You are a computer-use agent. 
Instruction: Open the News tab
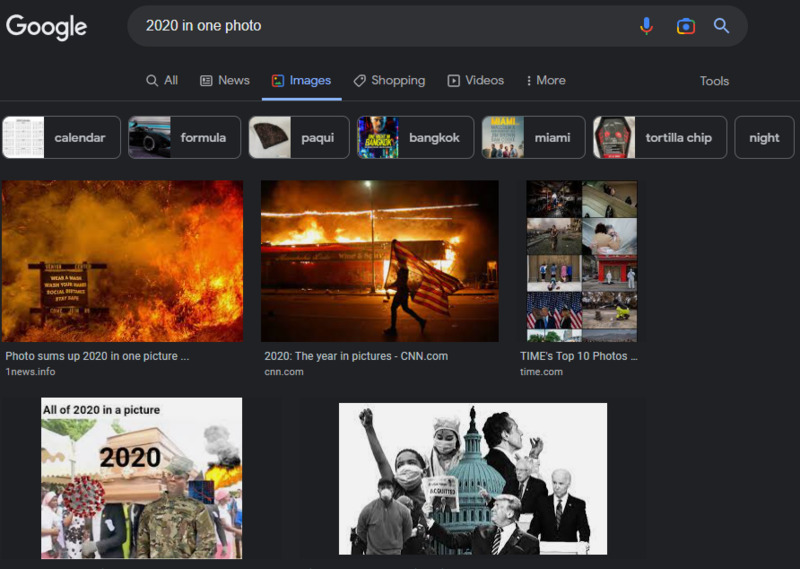coord(225,80)
